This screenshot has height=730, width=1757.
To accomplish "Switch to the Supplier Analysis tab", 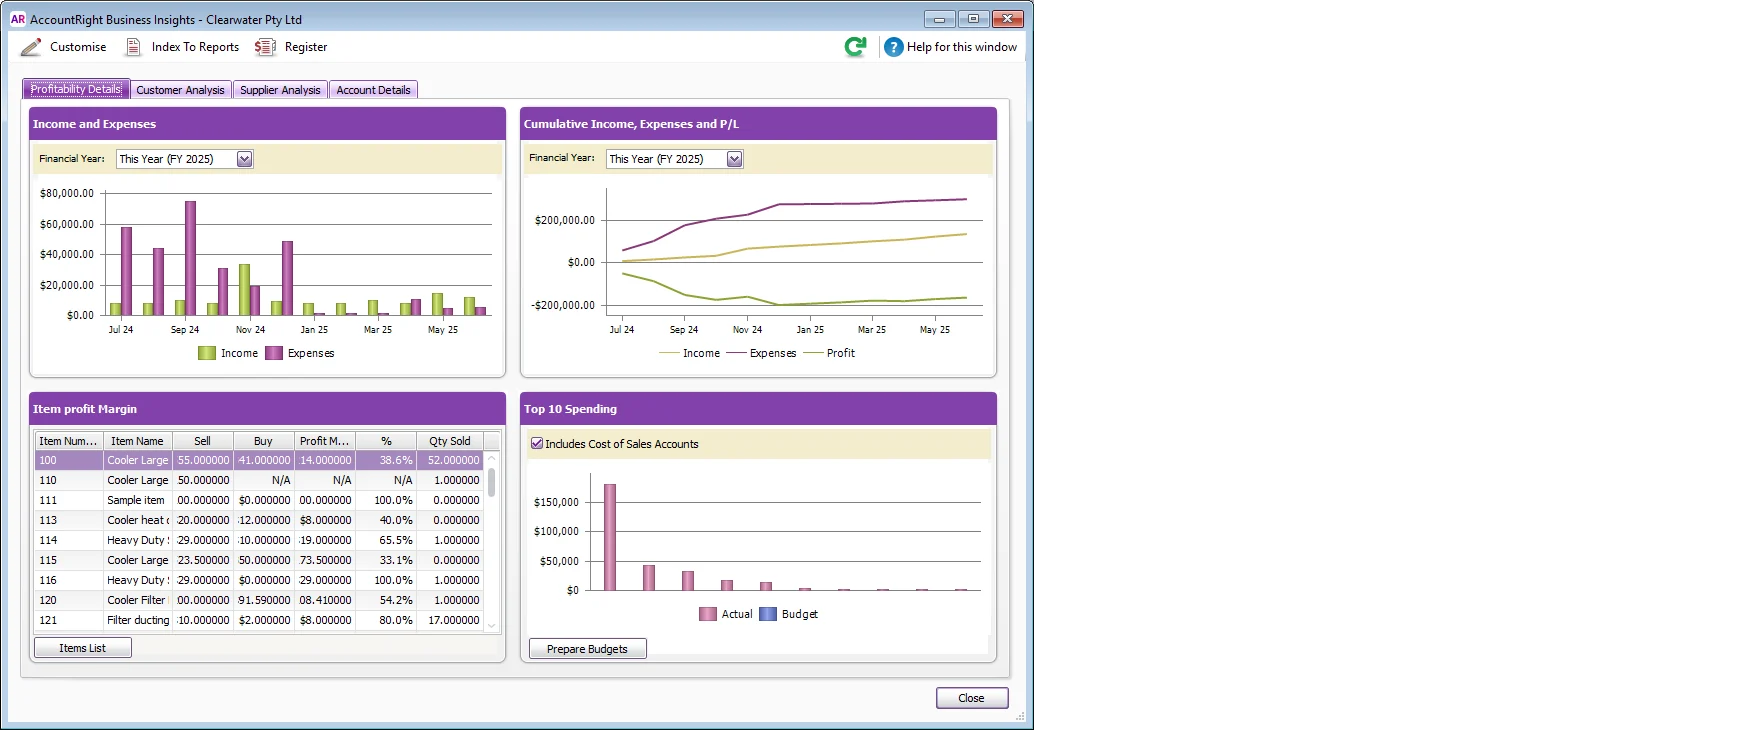I will [280, 90].
